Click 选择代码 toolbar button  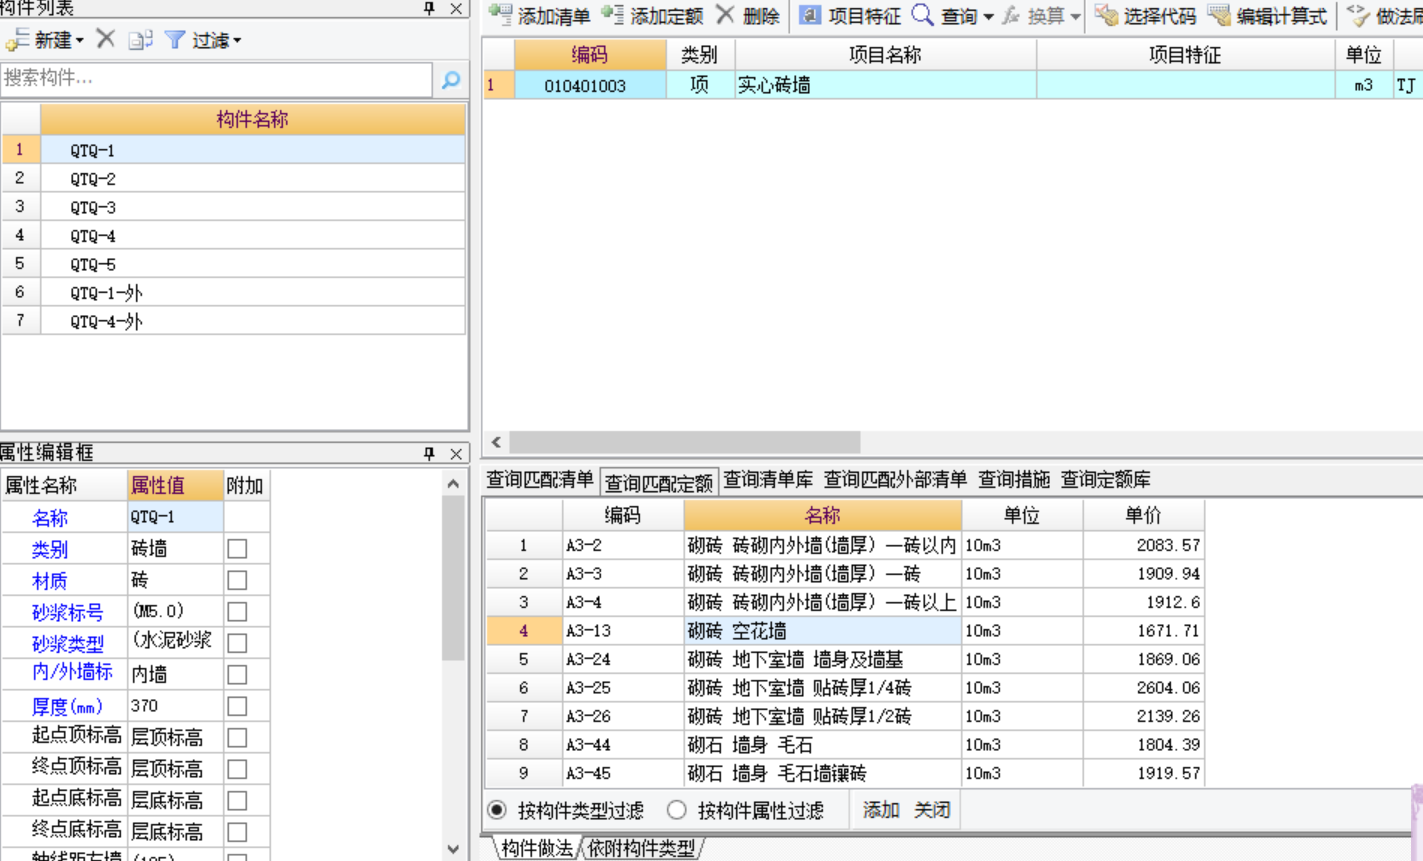pos(1145,16)
